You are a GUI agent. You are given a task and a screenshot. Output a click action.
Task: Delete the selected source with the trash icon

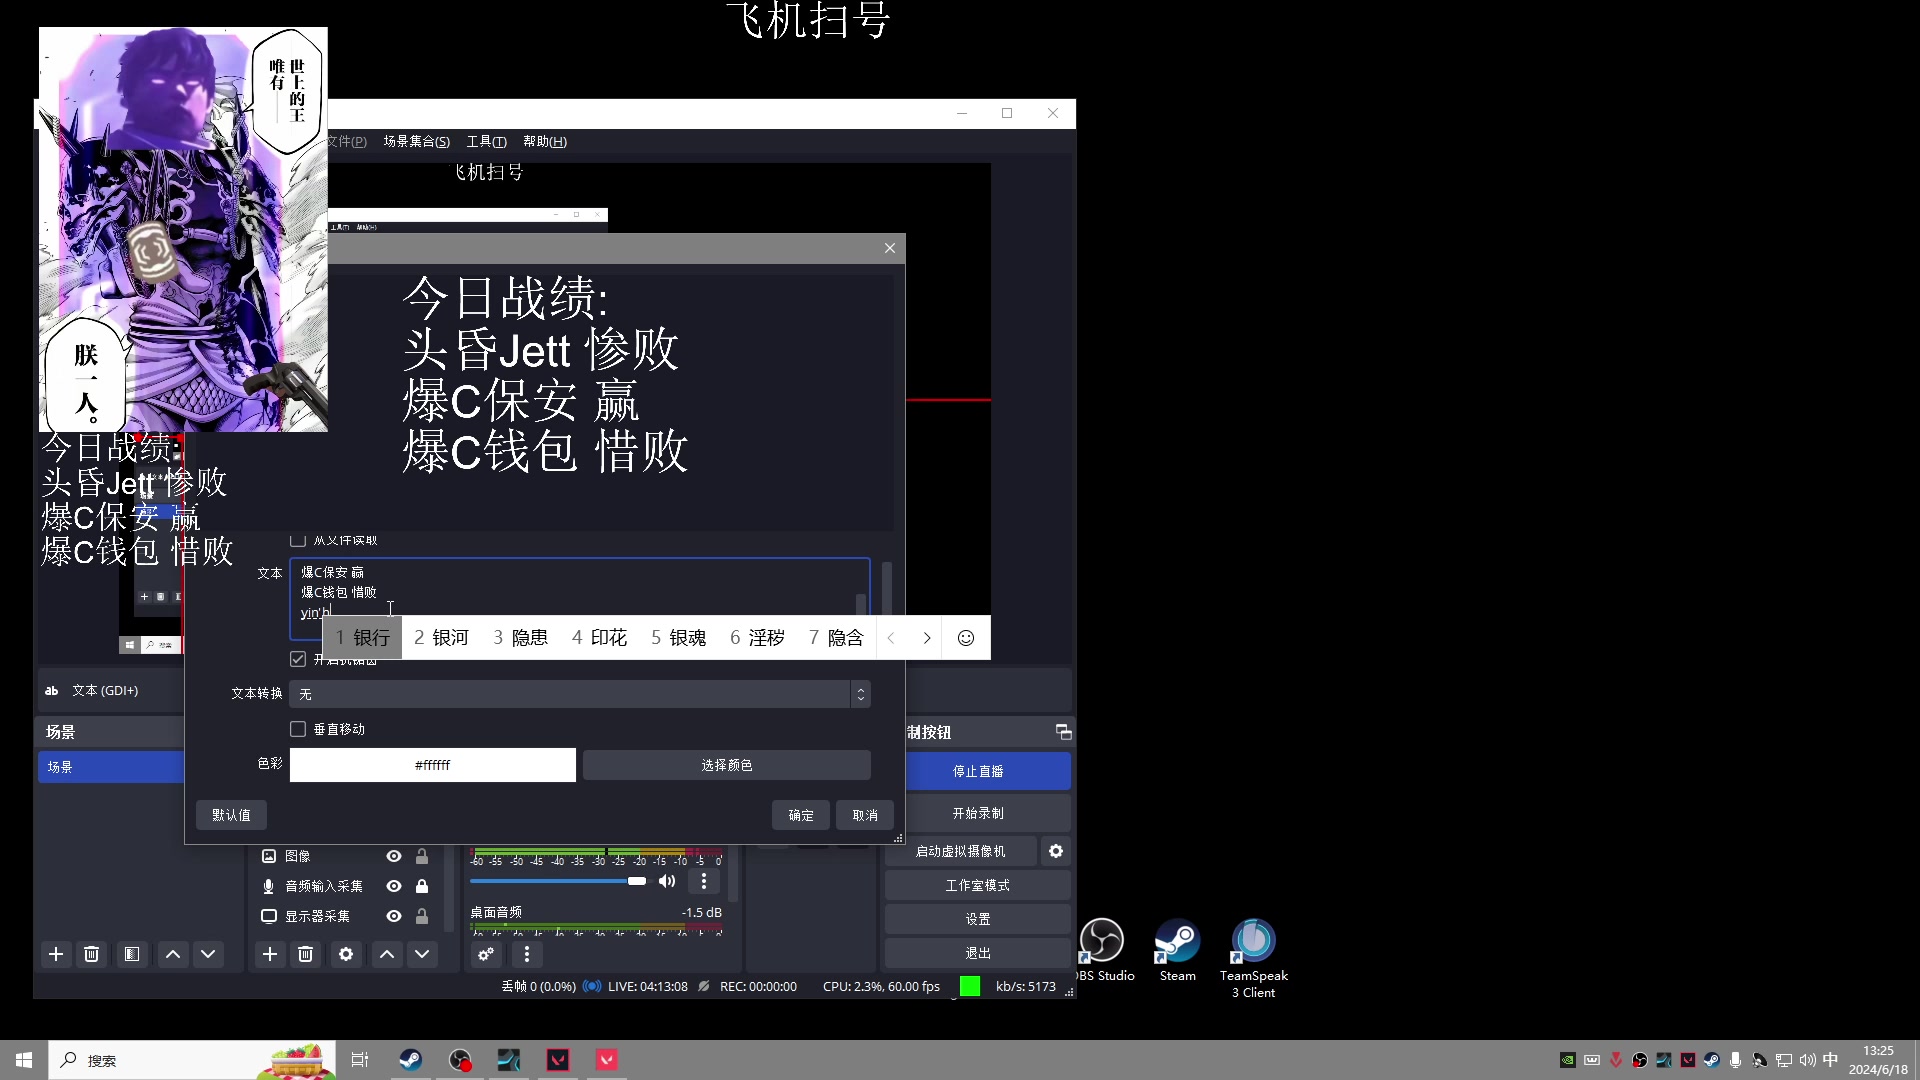(x=306, y=954)
